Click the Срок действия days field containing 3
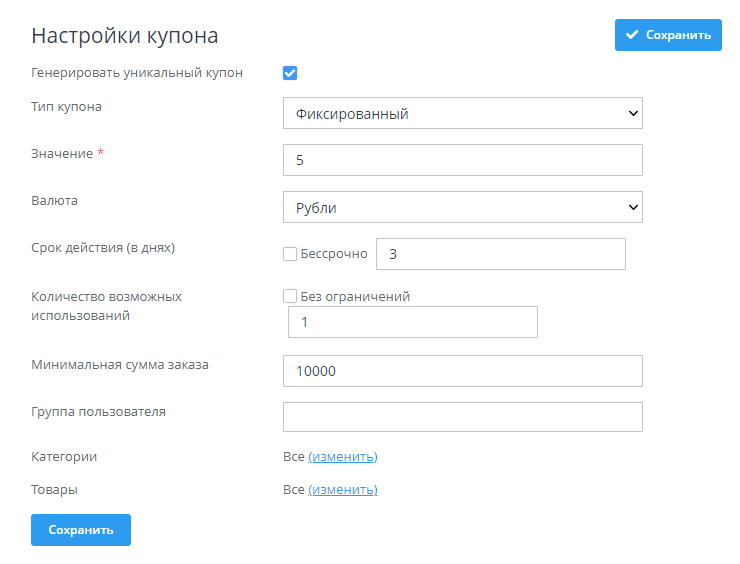740x564 pixels. click(x=500, y=254)
